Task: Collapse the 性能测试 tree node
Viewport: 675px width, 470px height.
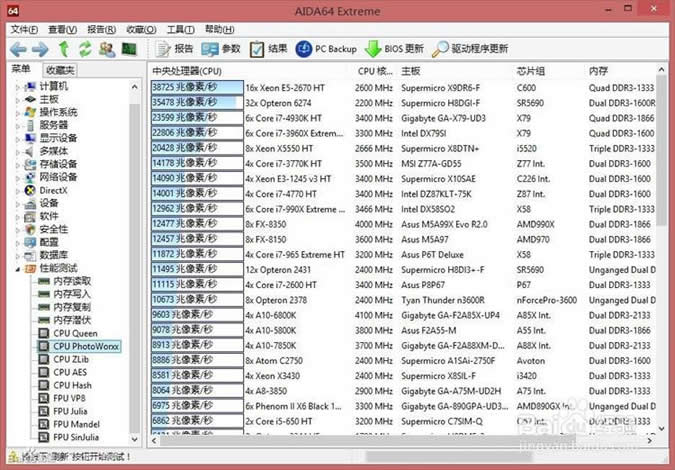Action: tap(18, 269)
